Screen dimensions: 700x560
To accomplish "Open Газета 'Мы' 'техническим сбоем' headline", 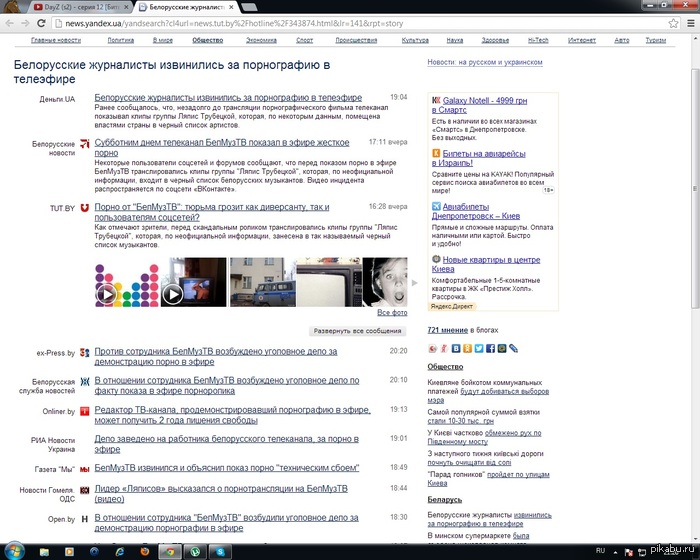I will (227, 468).
